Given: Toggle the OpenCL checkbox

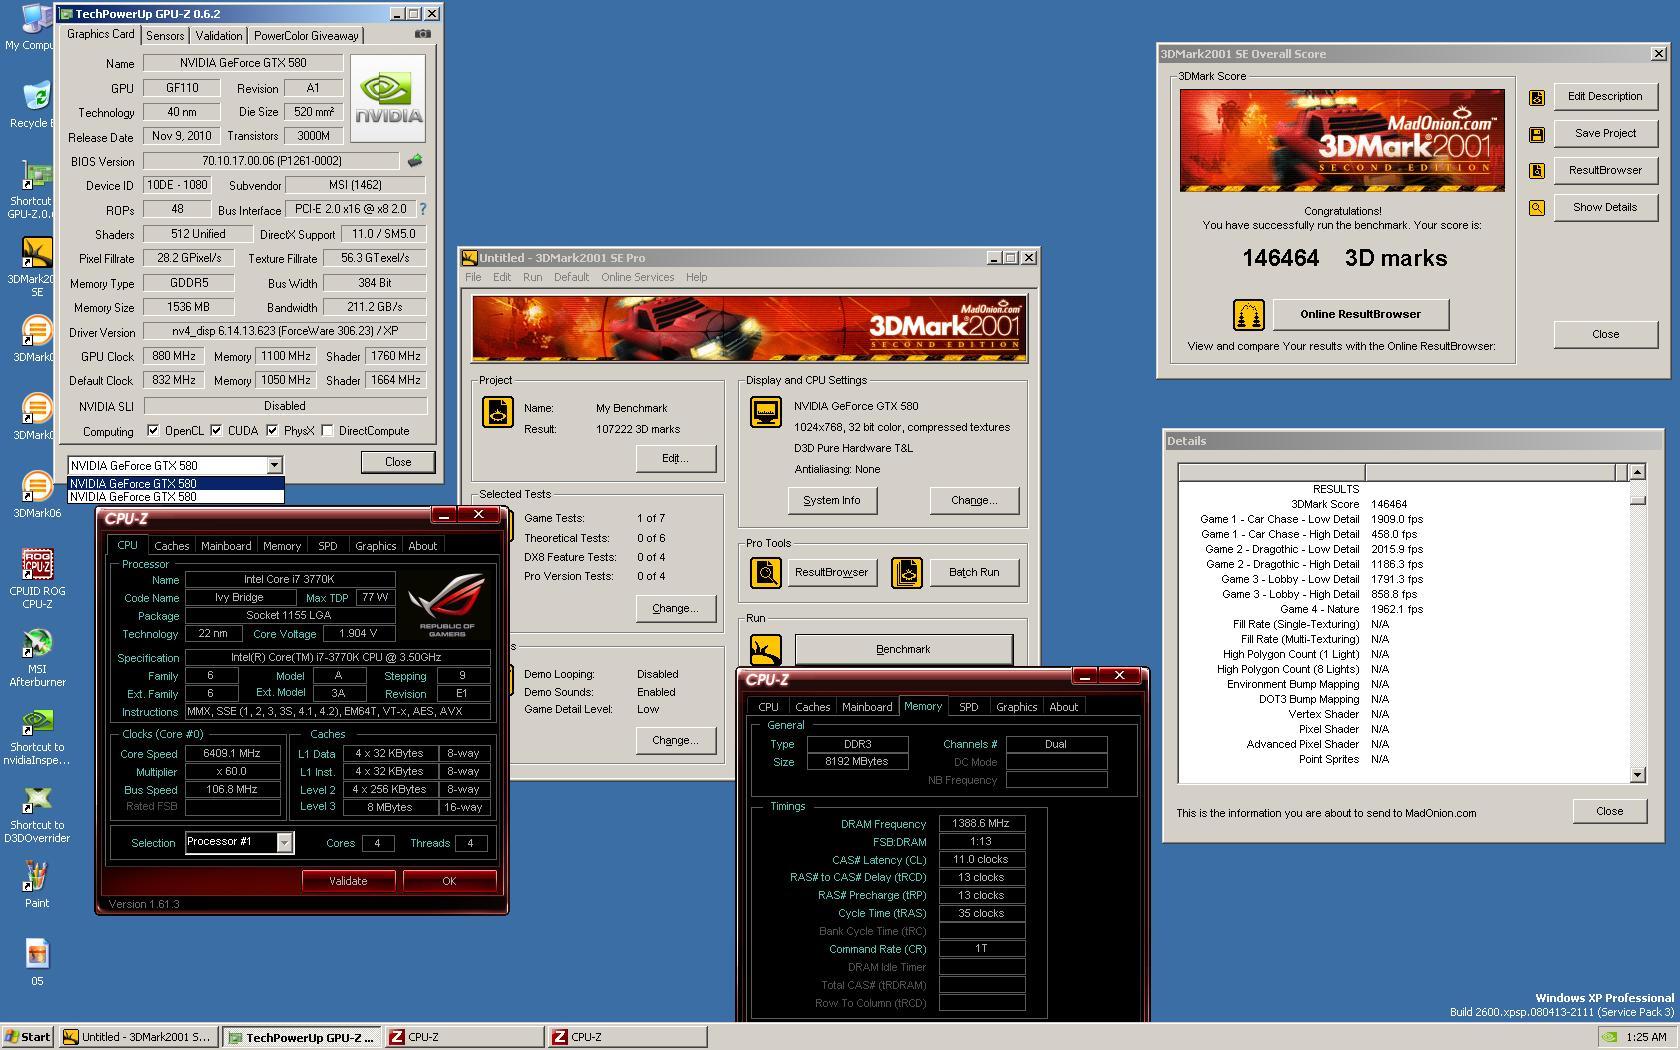Looking at the screenshot, I should 153,431.
